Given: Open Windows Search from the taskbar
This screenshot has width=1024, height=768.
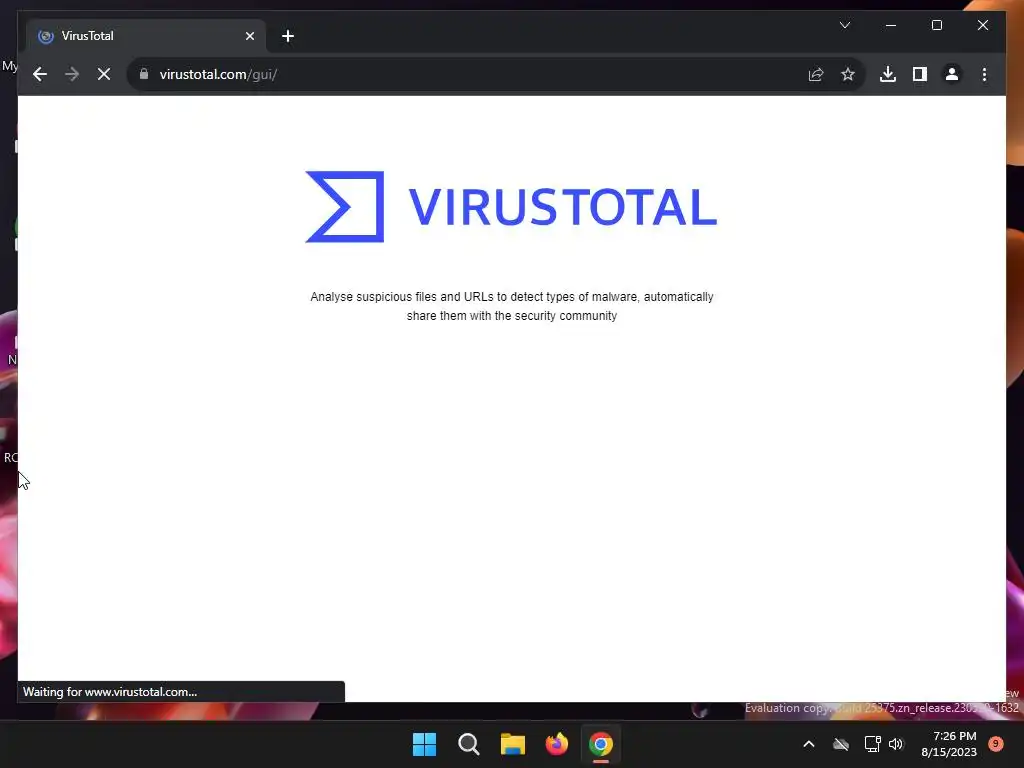Looking at the screenshot, I should (468, 744).
